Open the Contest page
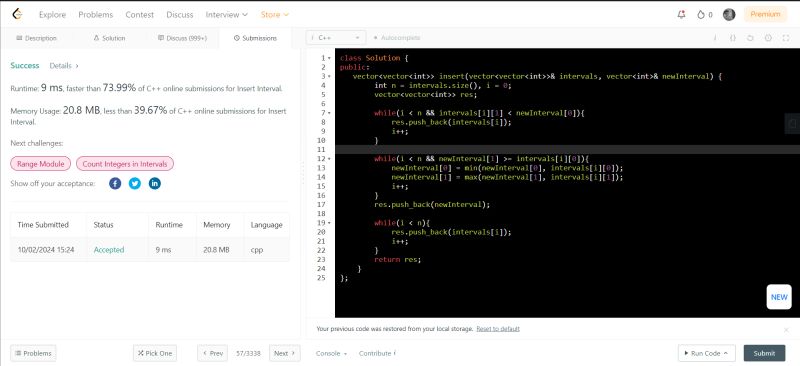 139,15
